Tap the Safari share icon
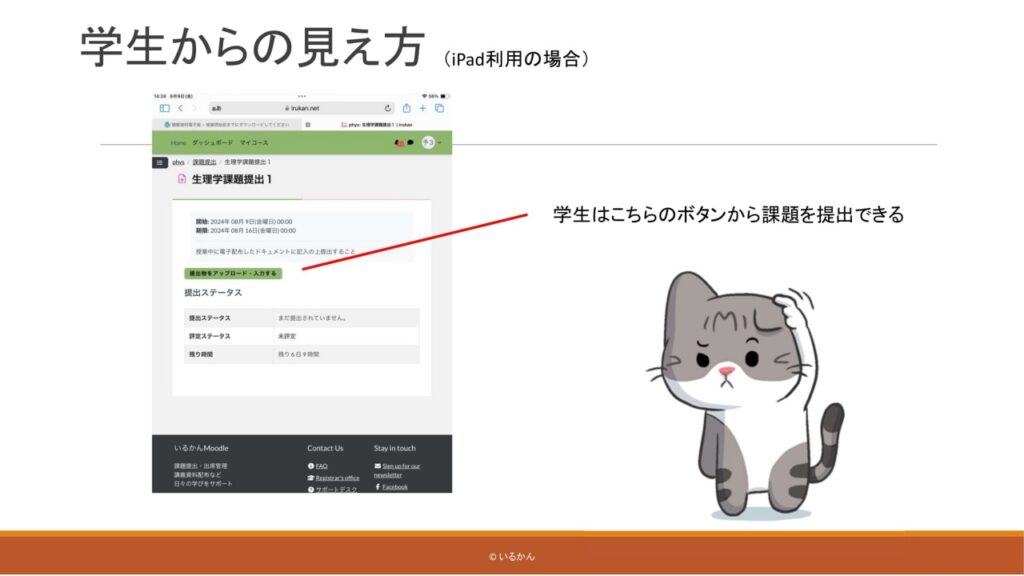Screen dimensions: 1024x576 tap(407, 108)
